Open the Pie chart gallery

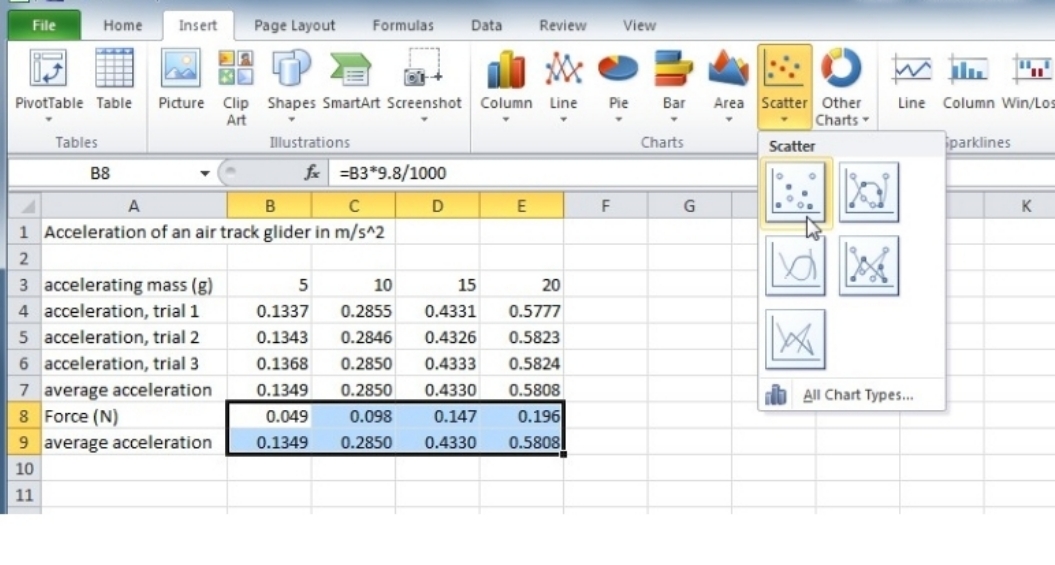(618, 86)
